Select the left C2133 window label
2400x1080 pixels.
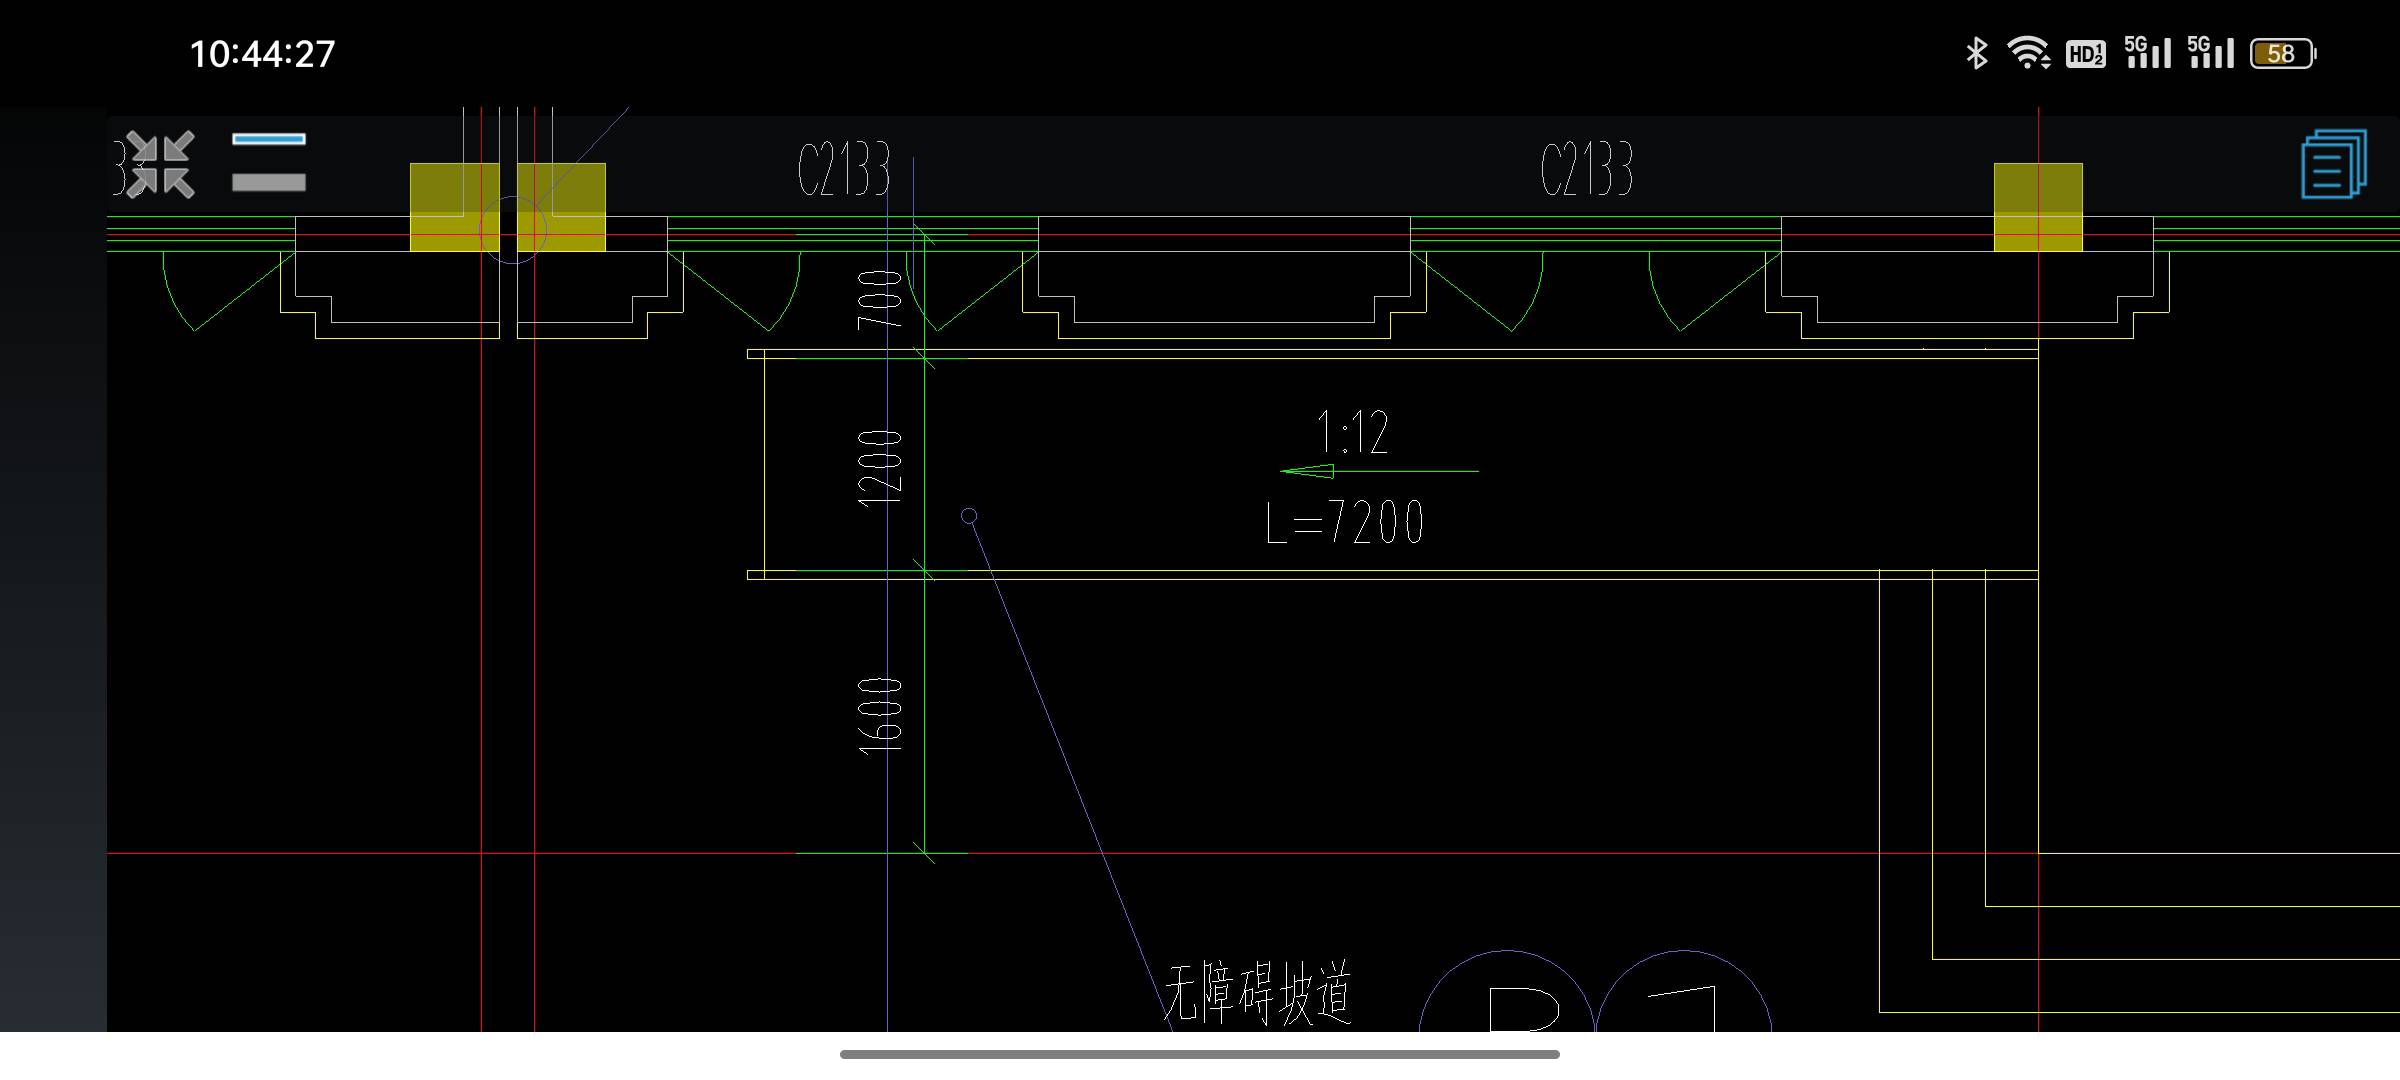coord(844,169)
